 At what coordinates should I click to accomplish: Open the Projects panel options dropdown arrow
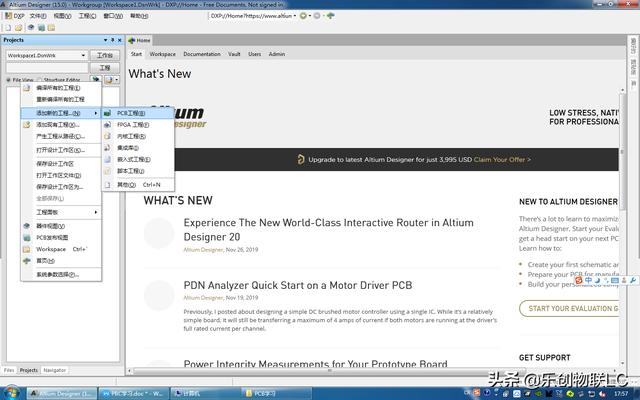click(105, 40)
